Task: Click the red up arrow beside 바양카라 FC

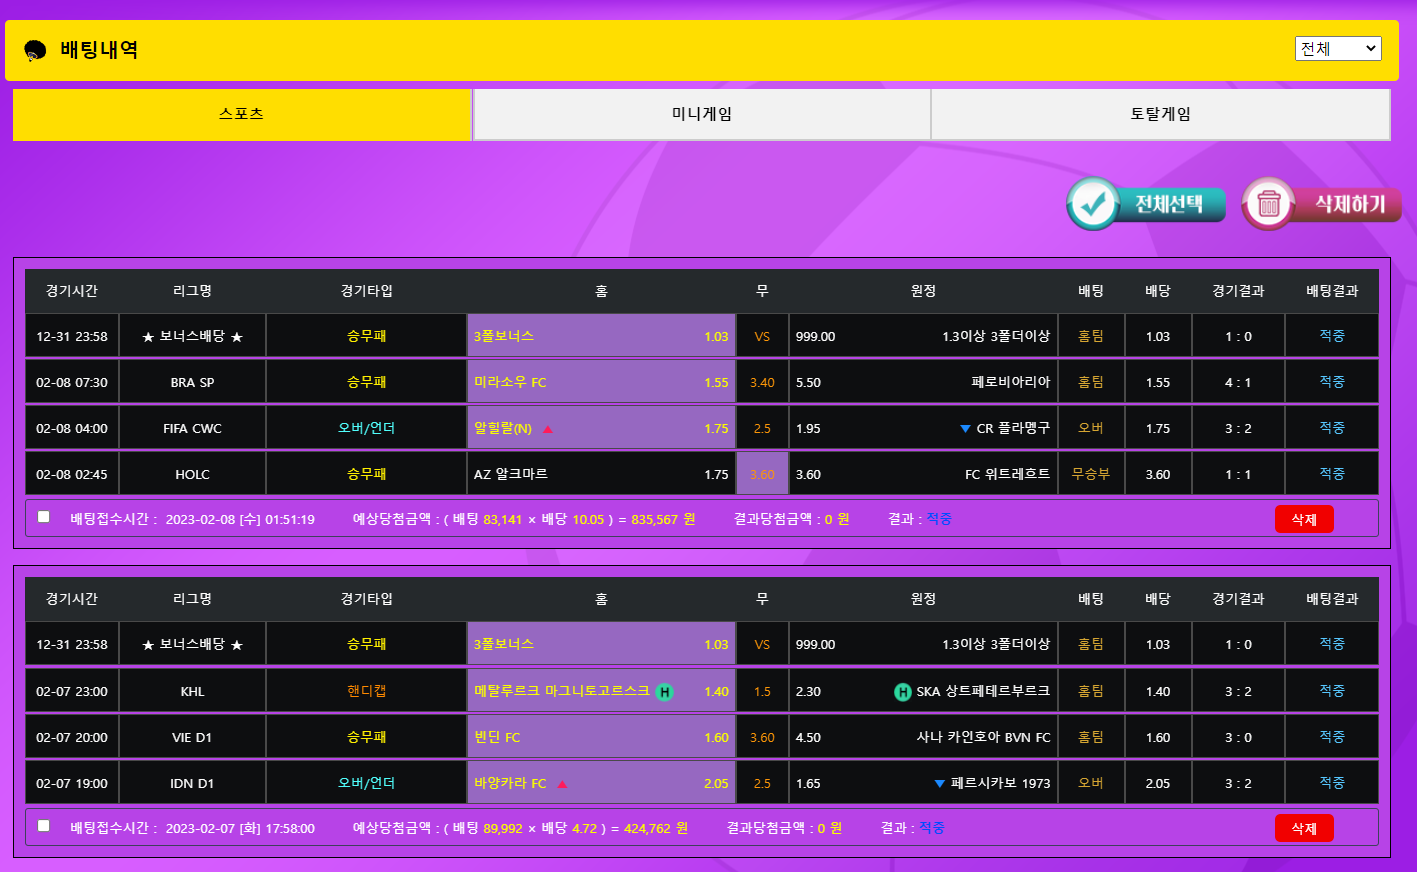Action: coord(562,784)
